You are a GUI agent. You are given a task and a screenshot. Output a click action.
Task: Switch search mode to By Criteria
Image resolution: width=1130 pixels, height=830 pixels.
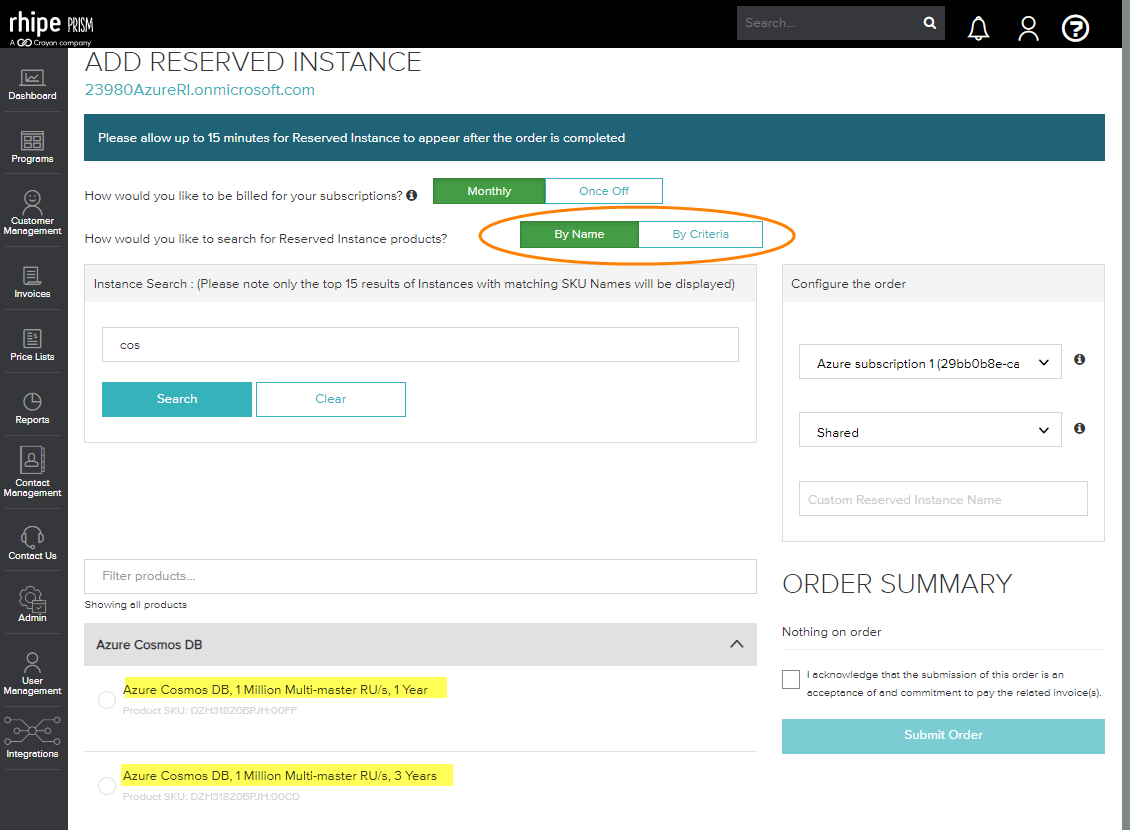click(700, 233)
